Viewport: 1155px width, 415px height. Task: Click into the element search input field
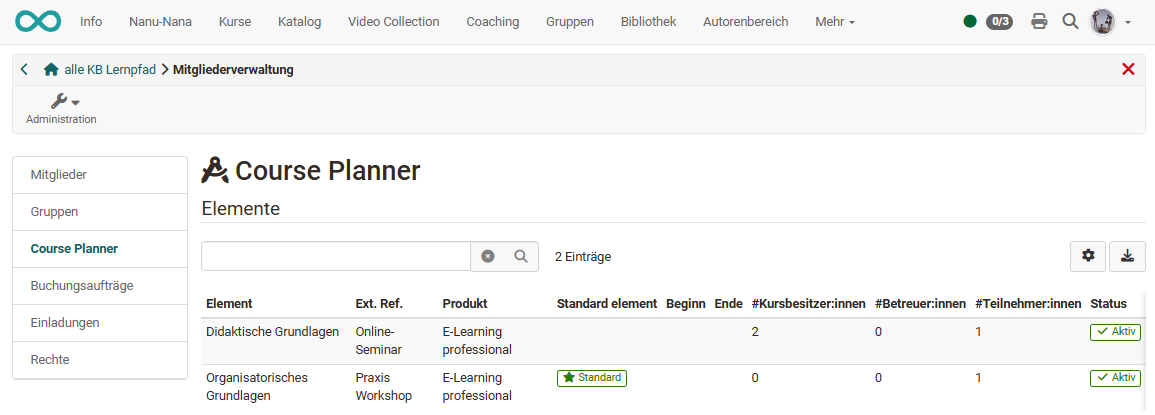coord(335,256)
